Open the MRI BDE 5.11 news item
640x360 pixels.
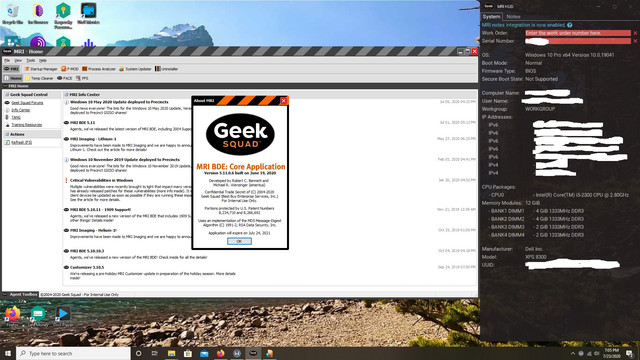point(82,122)
